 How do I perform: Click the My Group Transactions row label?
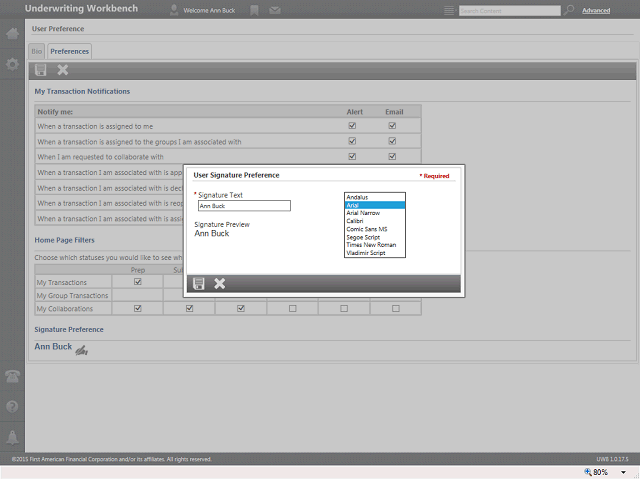[x=72, y=296]
